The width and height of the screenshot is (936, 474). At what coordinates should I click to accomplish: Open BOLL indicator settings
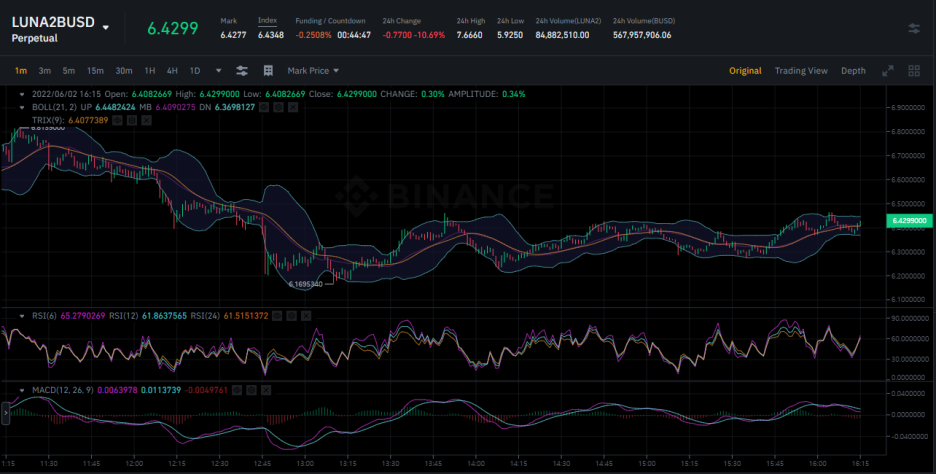pyautogui.click(x=279, y=107)
